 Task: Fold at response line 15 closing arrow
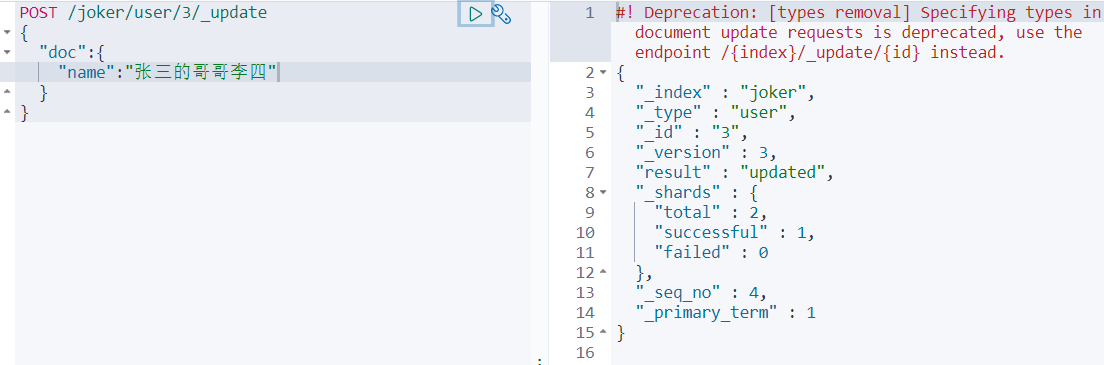(x=603, y=331)
